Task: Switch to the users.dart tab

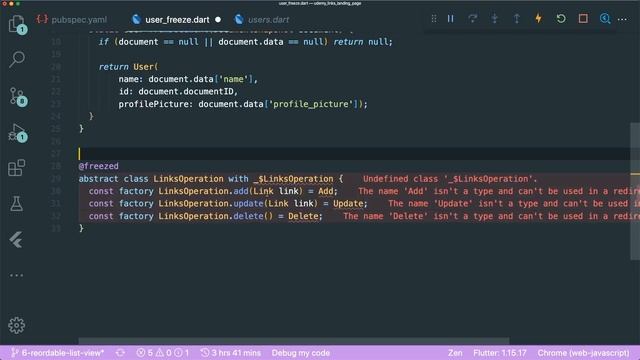Action: 262,20
